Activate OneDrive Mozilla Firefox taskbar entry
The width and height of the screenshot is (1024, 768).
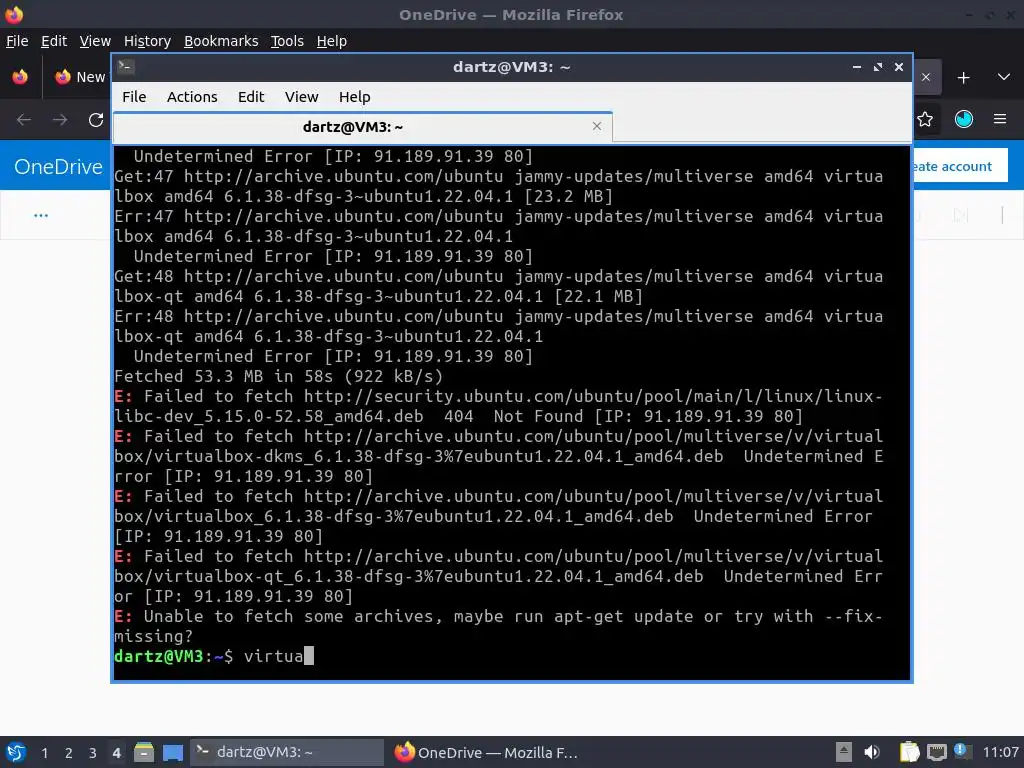click(x=487, y=752)
